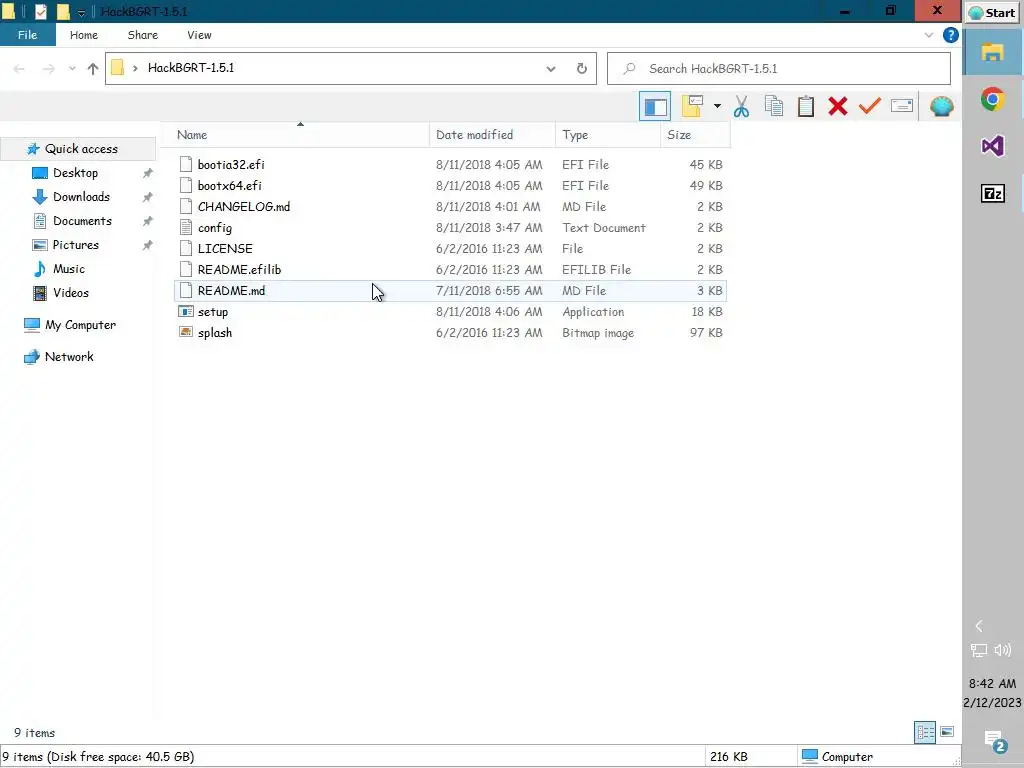Expand the address bar history dropdown

[551, 69]
